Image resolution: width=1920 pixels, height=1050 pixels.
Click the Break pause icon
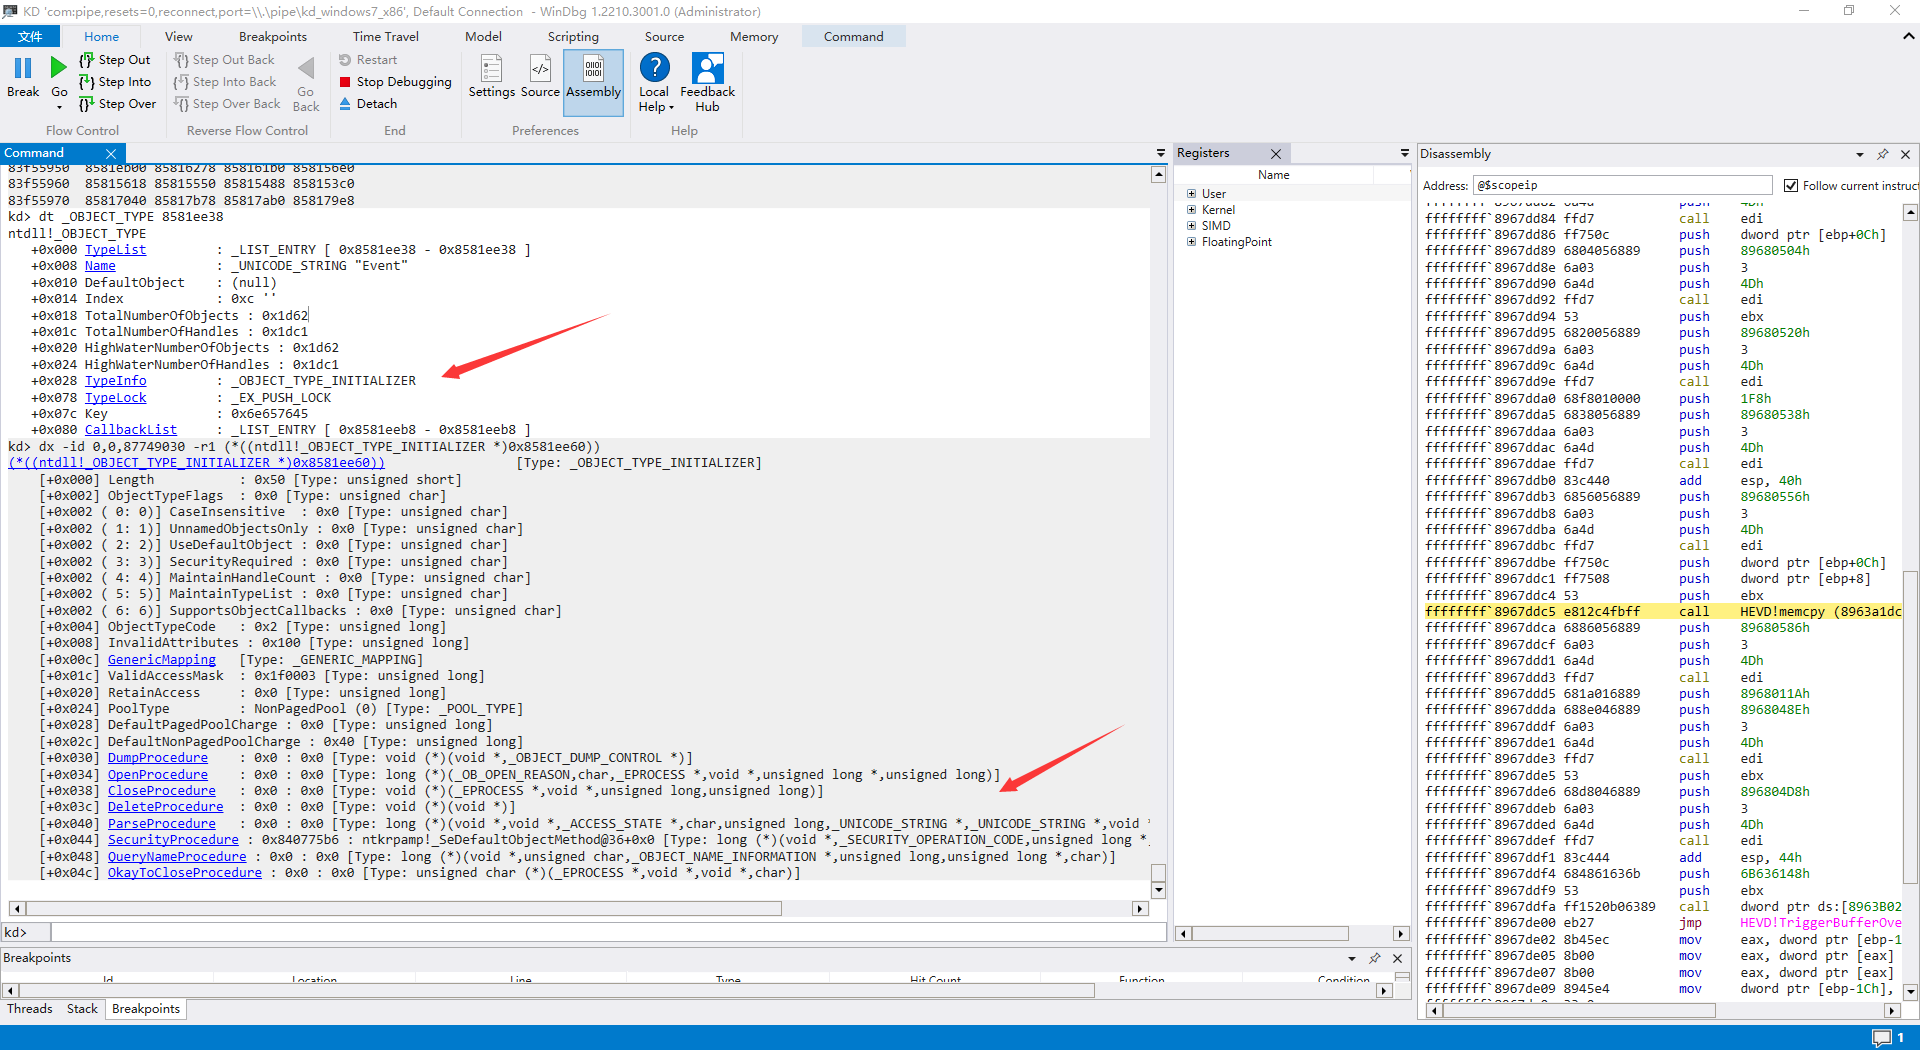point(23,68)
